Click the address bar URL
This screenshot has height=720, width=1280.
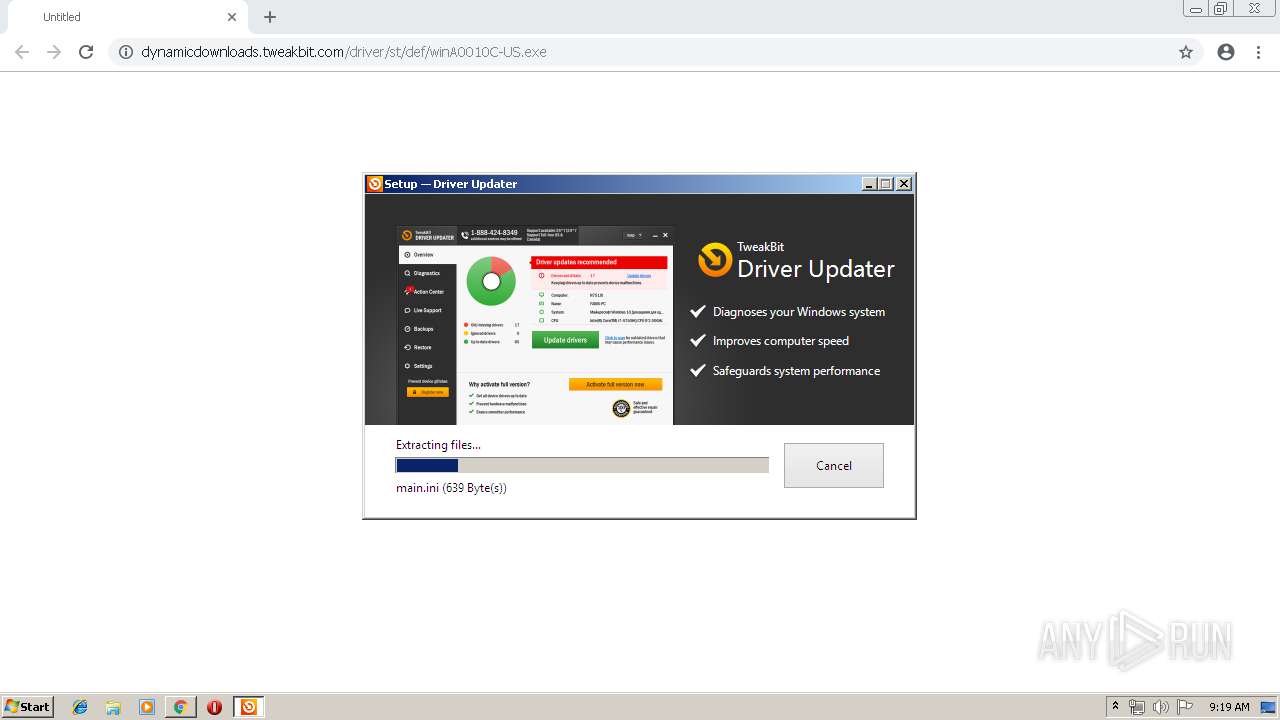coord(344,52)
